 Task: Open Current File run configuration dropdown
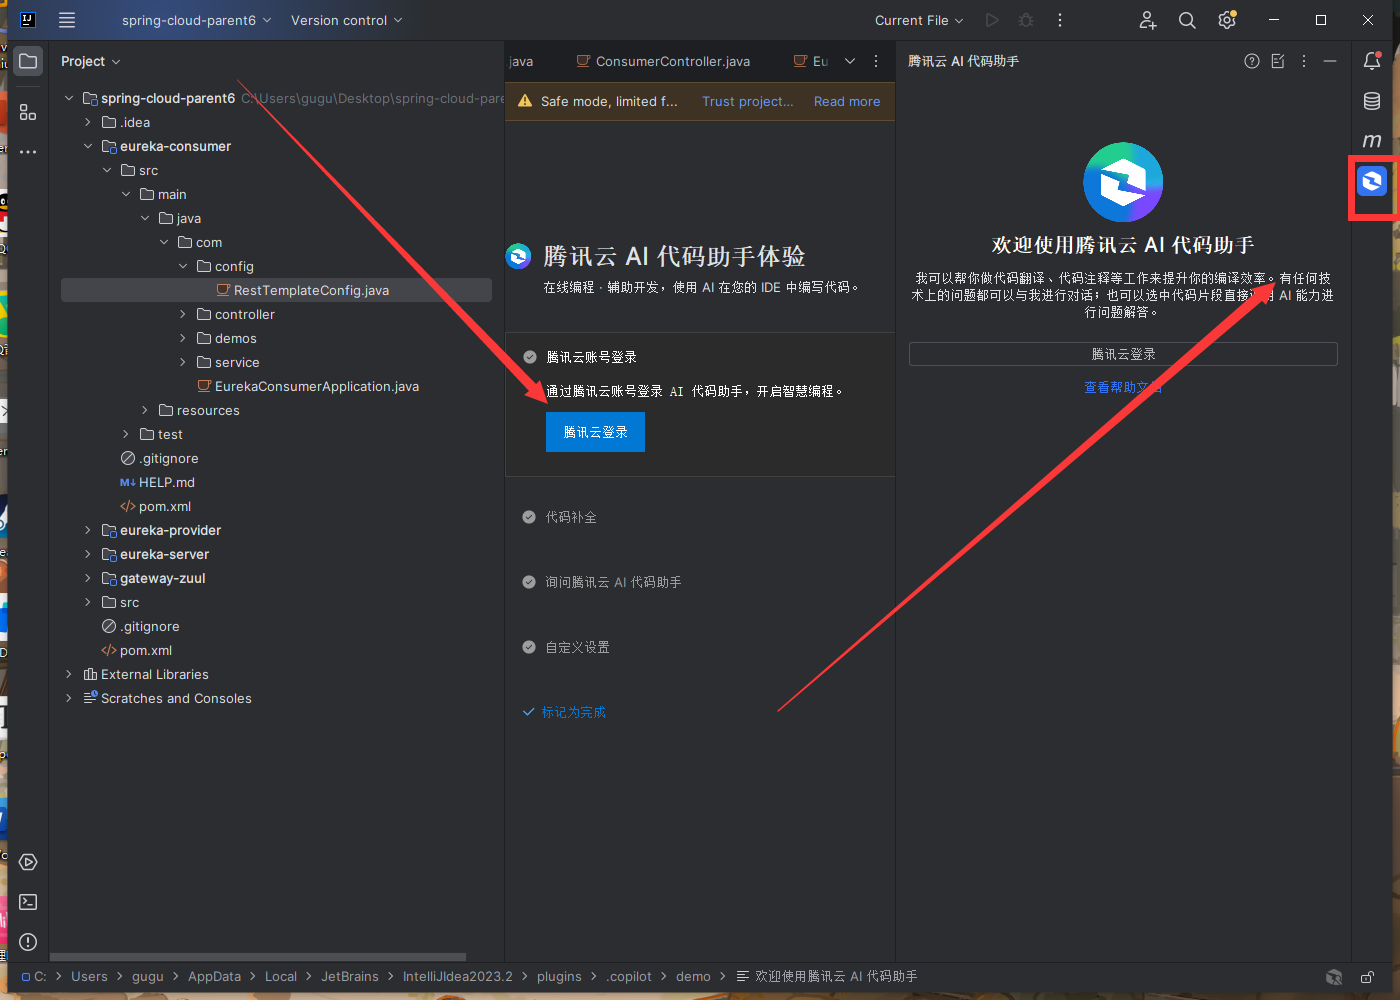click(x=919, y=20)
